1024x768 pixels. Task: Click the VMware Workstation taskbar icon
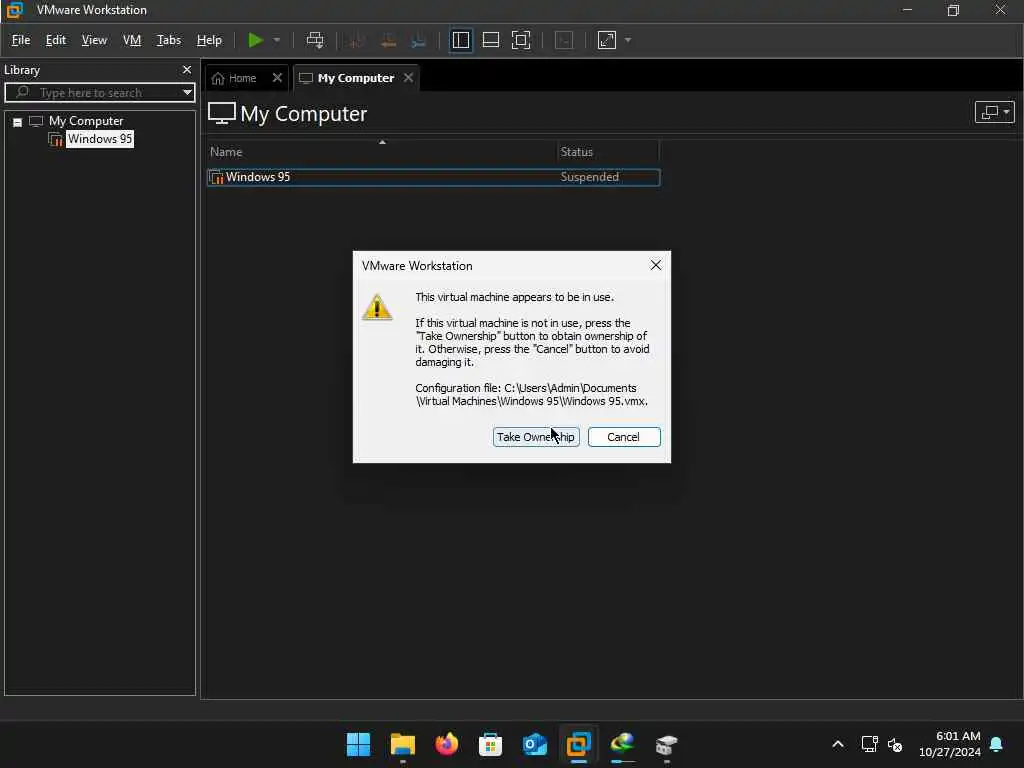click(x=579, y=744)
